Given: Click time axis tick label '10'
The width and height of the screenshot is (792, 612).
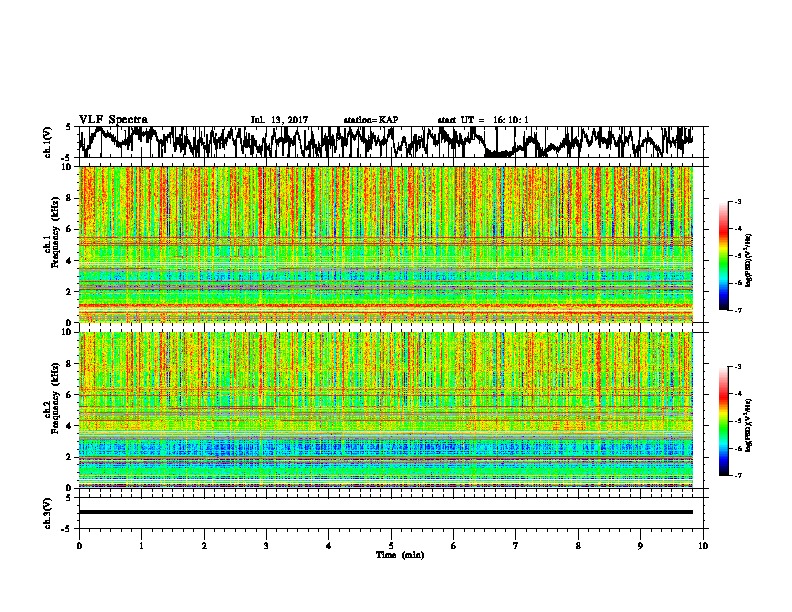Looking at the screenshot, I should 703,546.
